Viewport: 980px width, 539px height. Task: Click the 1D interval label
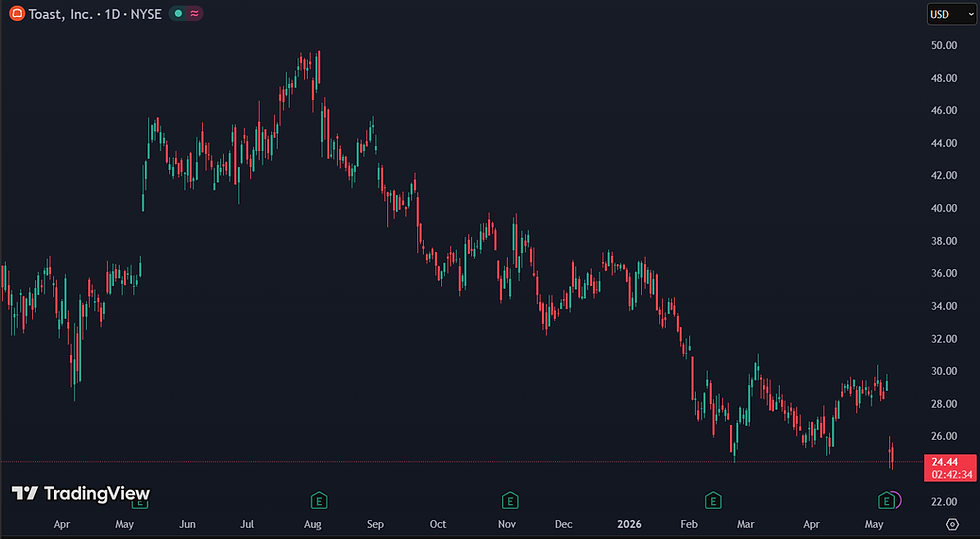tap(112, 14)
